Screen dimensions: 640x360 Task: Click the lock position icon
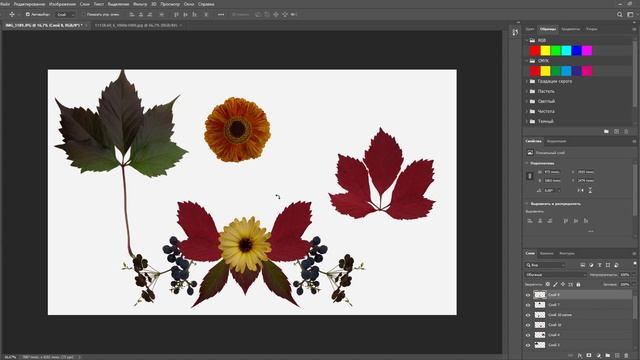pos(563,284)
